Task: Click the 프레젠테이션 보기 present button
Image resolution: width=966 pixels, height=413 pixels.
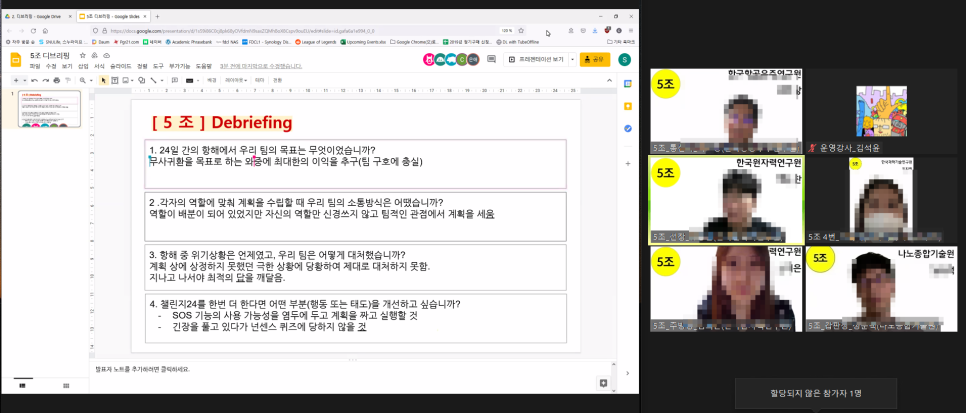Action: click(x=536, y=59)
